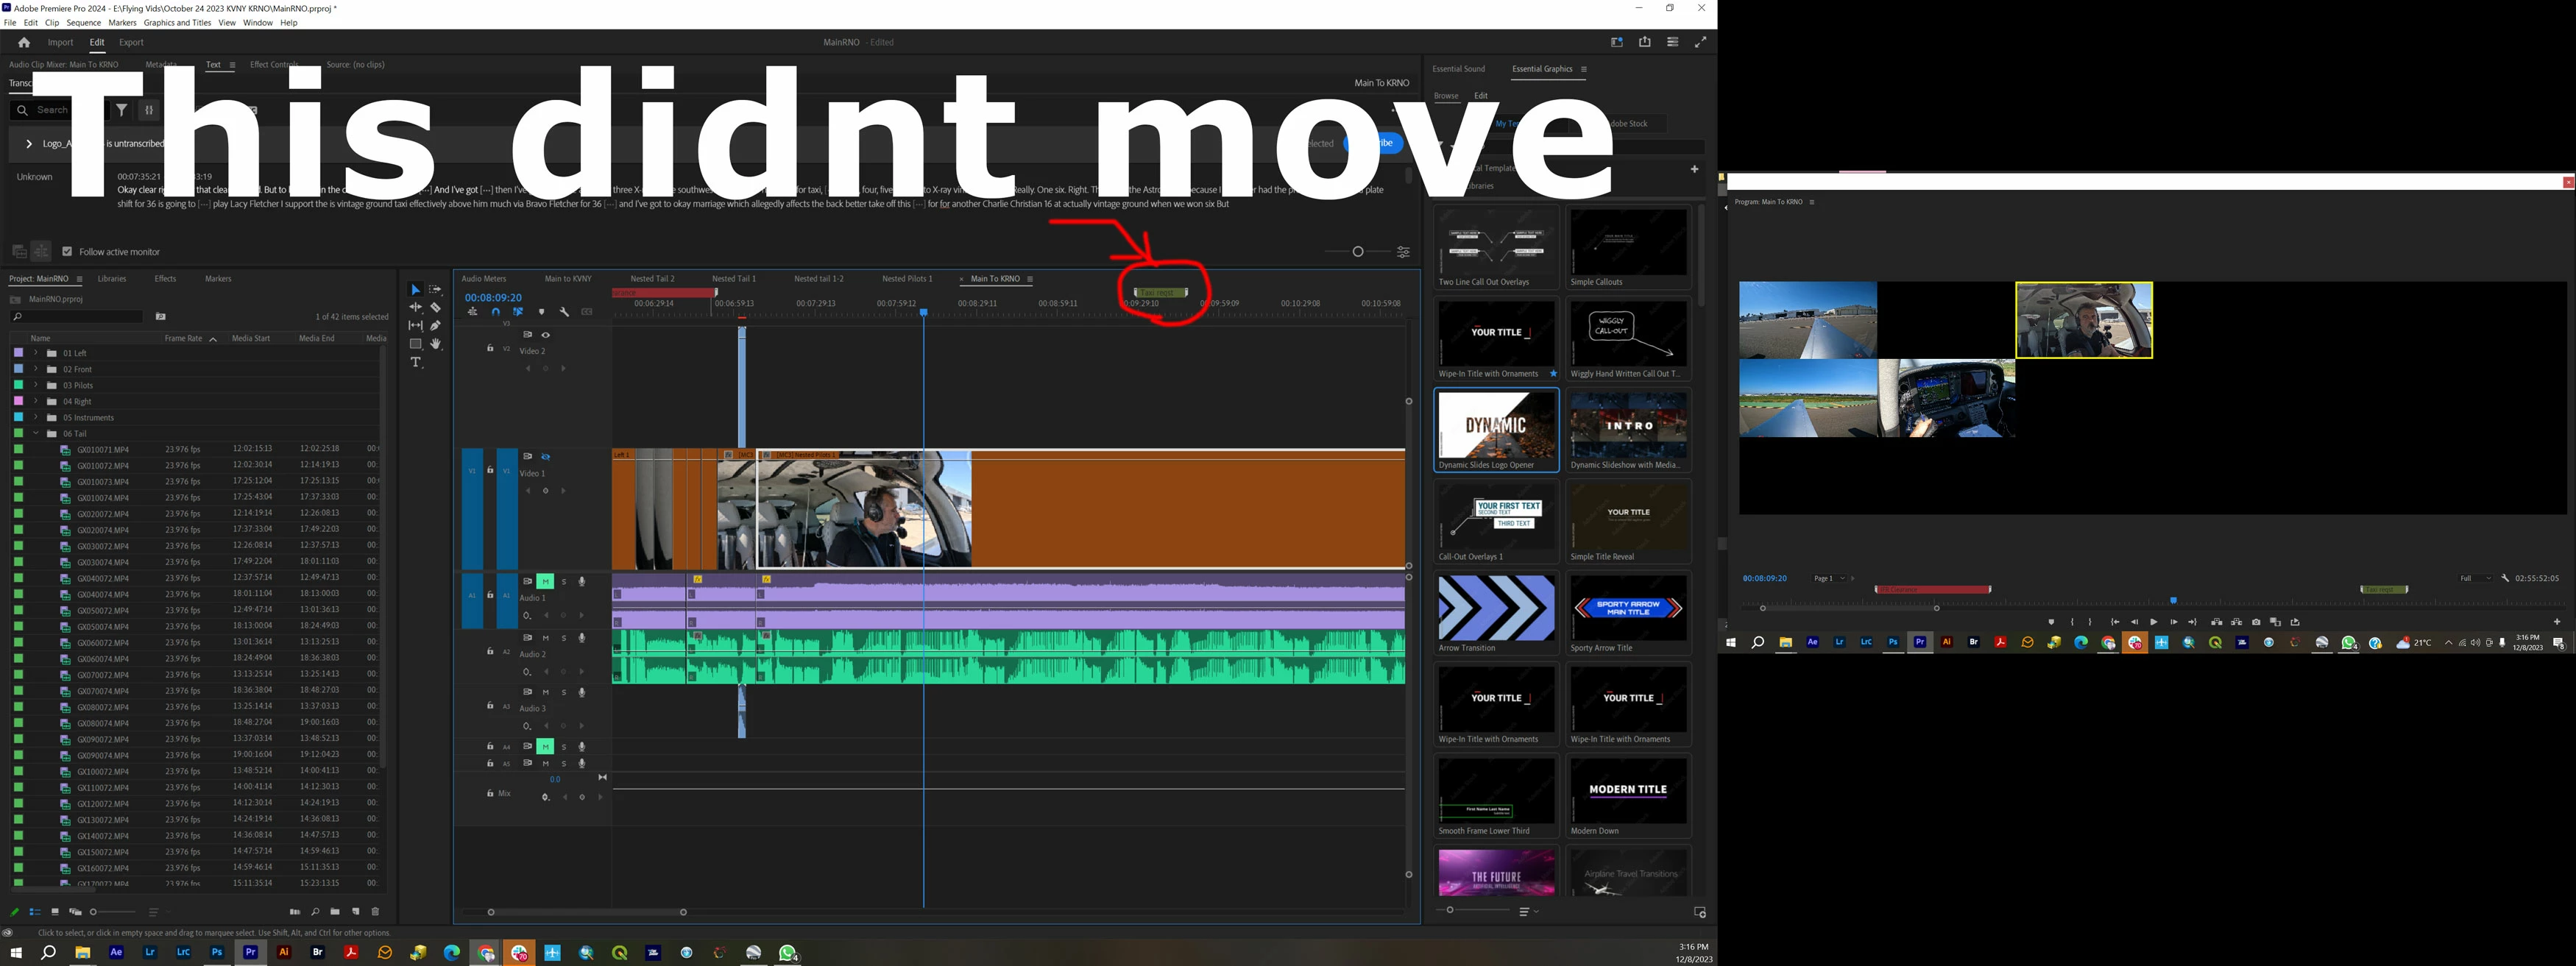Image resolution: width=2576 pixels, height=966 pixels.
Task: Collapse the 06 Tail bin
Action: point(36,434)
